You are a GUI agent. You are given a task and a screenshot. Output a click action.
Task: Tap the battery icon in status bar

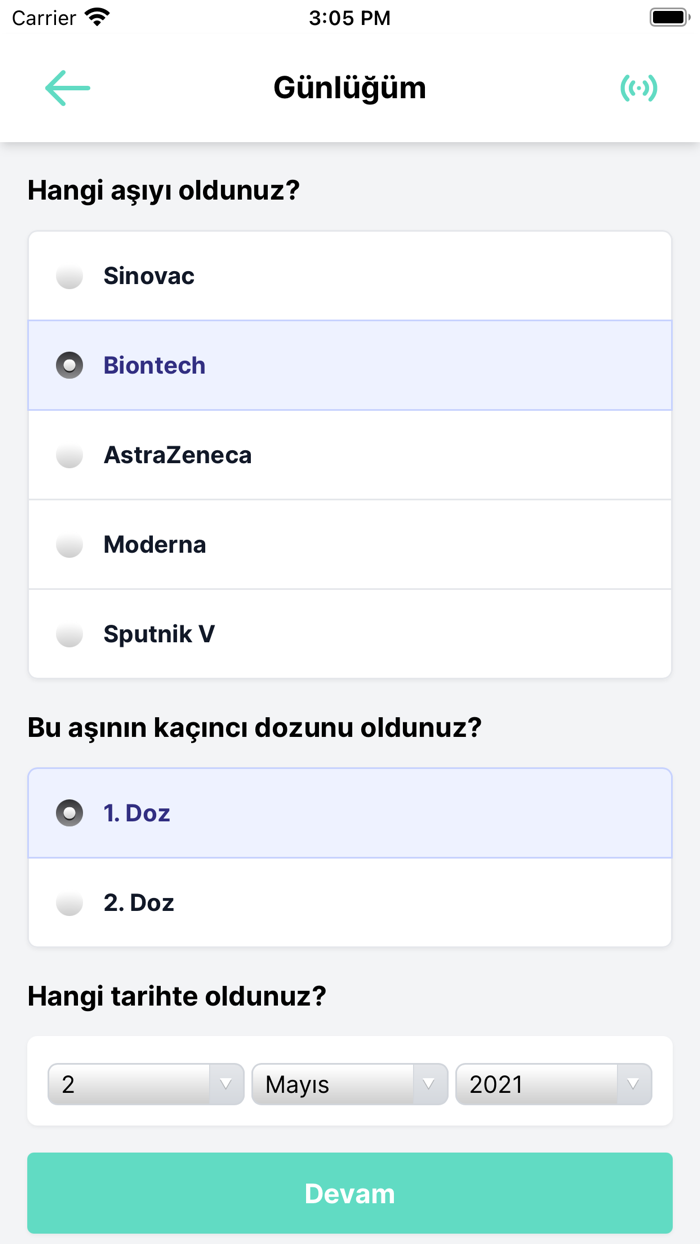(668, 18)
